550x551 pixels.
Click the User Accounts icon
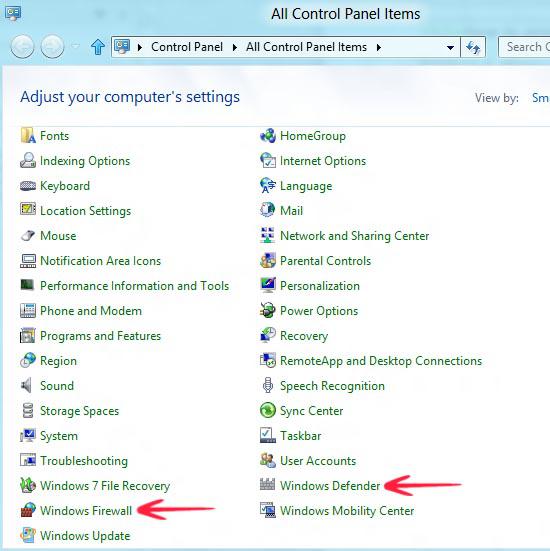[268, 461]
